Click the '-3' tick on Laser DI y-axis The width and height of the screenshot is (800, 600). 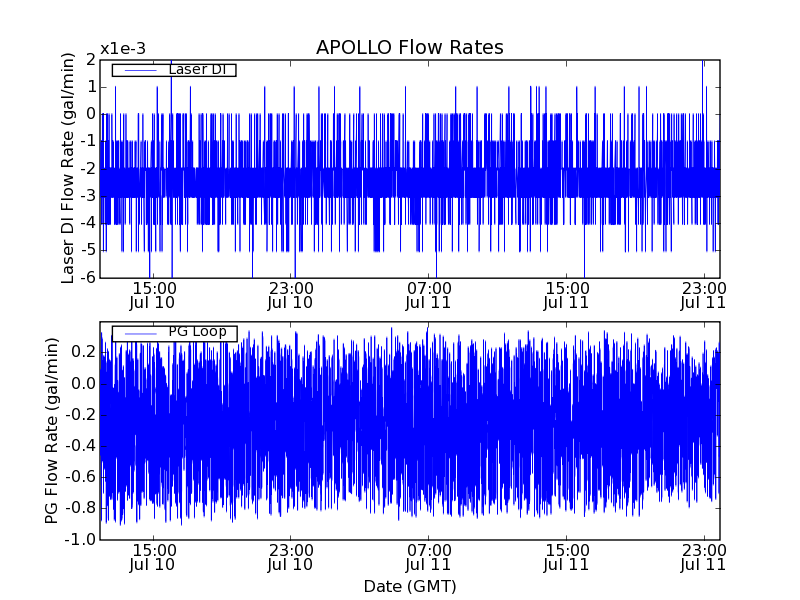click(88, 196)
